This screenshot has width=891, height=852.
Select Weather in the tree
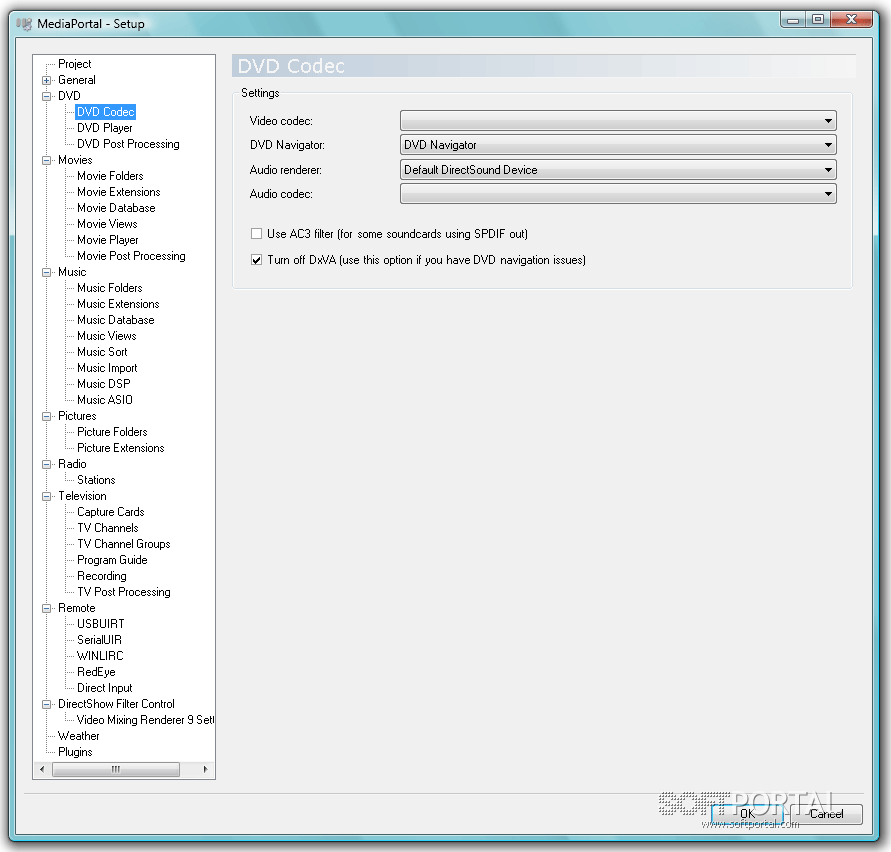coord(78,736)
